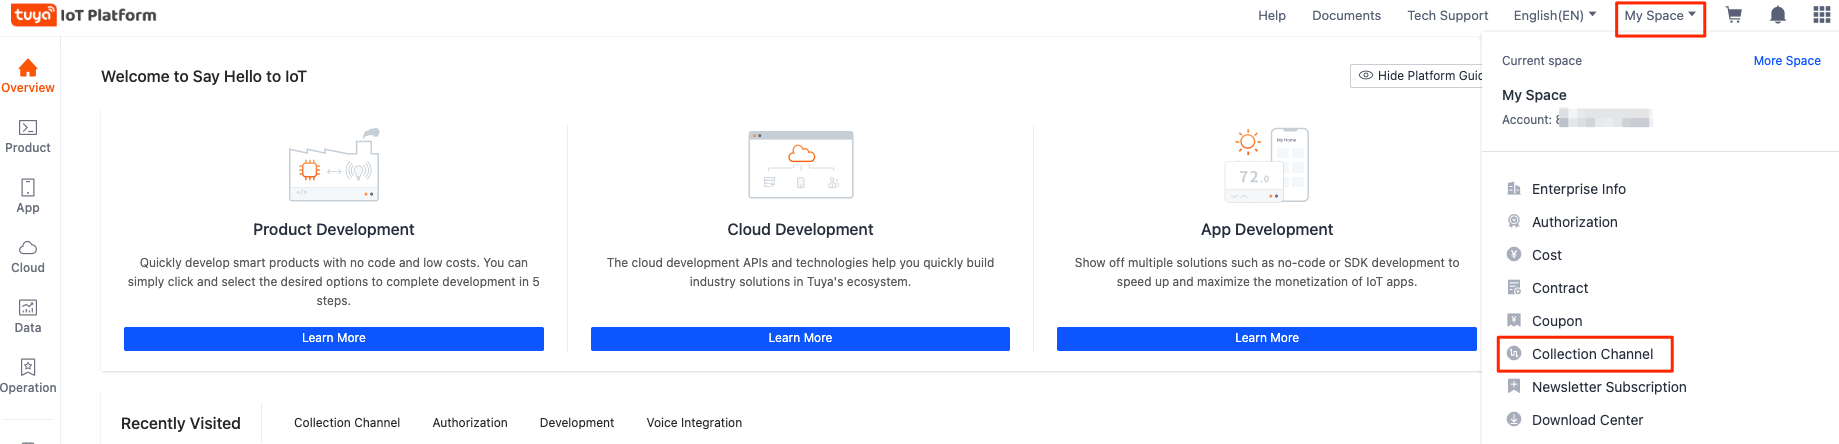Click the App Development heading
Viewport: 1839px width, 444px height.
click(x=1267, y=230)
